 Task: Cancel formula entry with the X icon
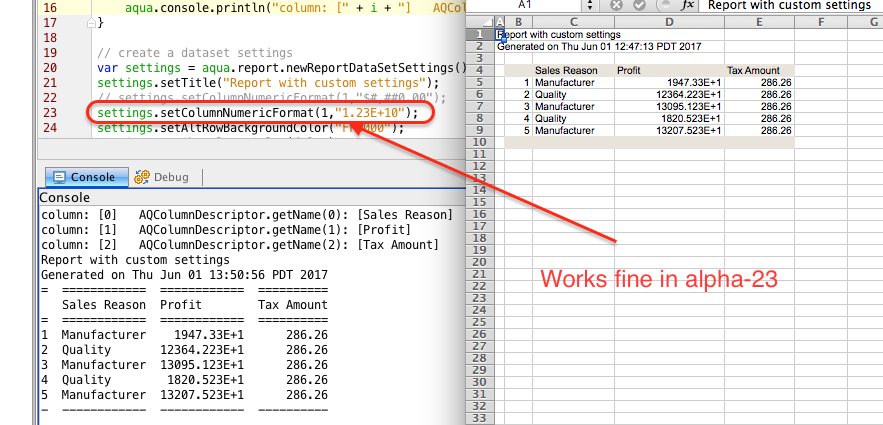(x=617, y=5)
